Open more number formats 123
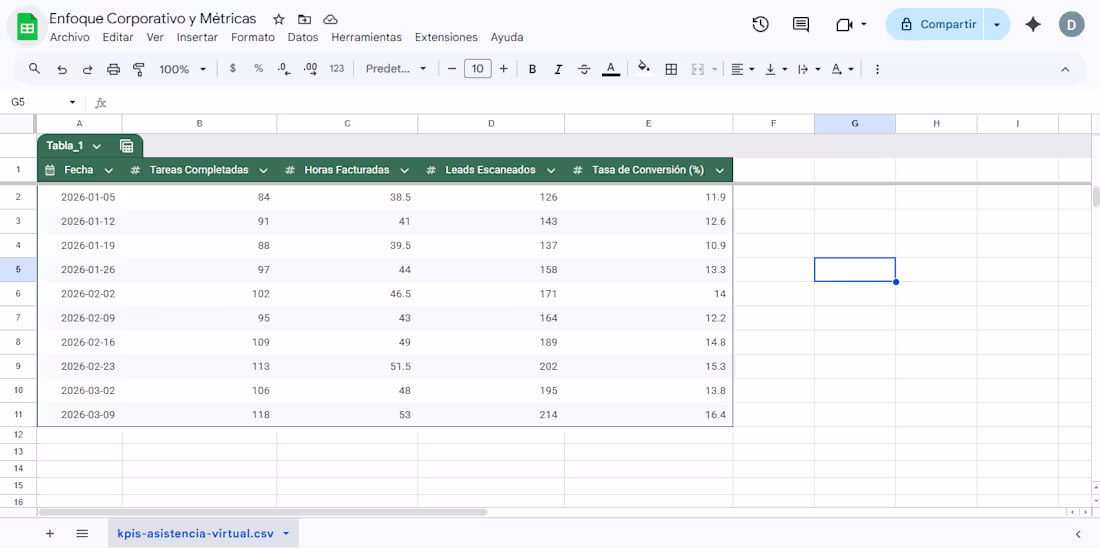The width and height of the screenshot is (1100, 548). click(x=337, y=69)
